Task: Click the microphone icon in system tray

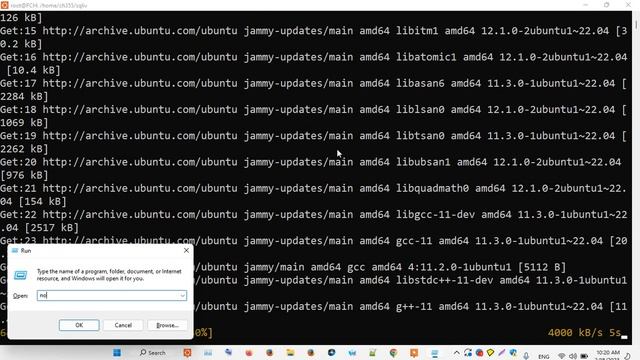Action: pos(526,356)
